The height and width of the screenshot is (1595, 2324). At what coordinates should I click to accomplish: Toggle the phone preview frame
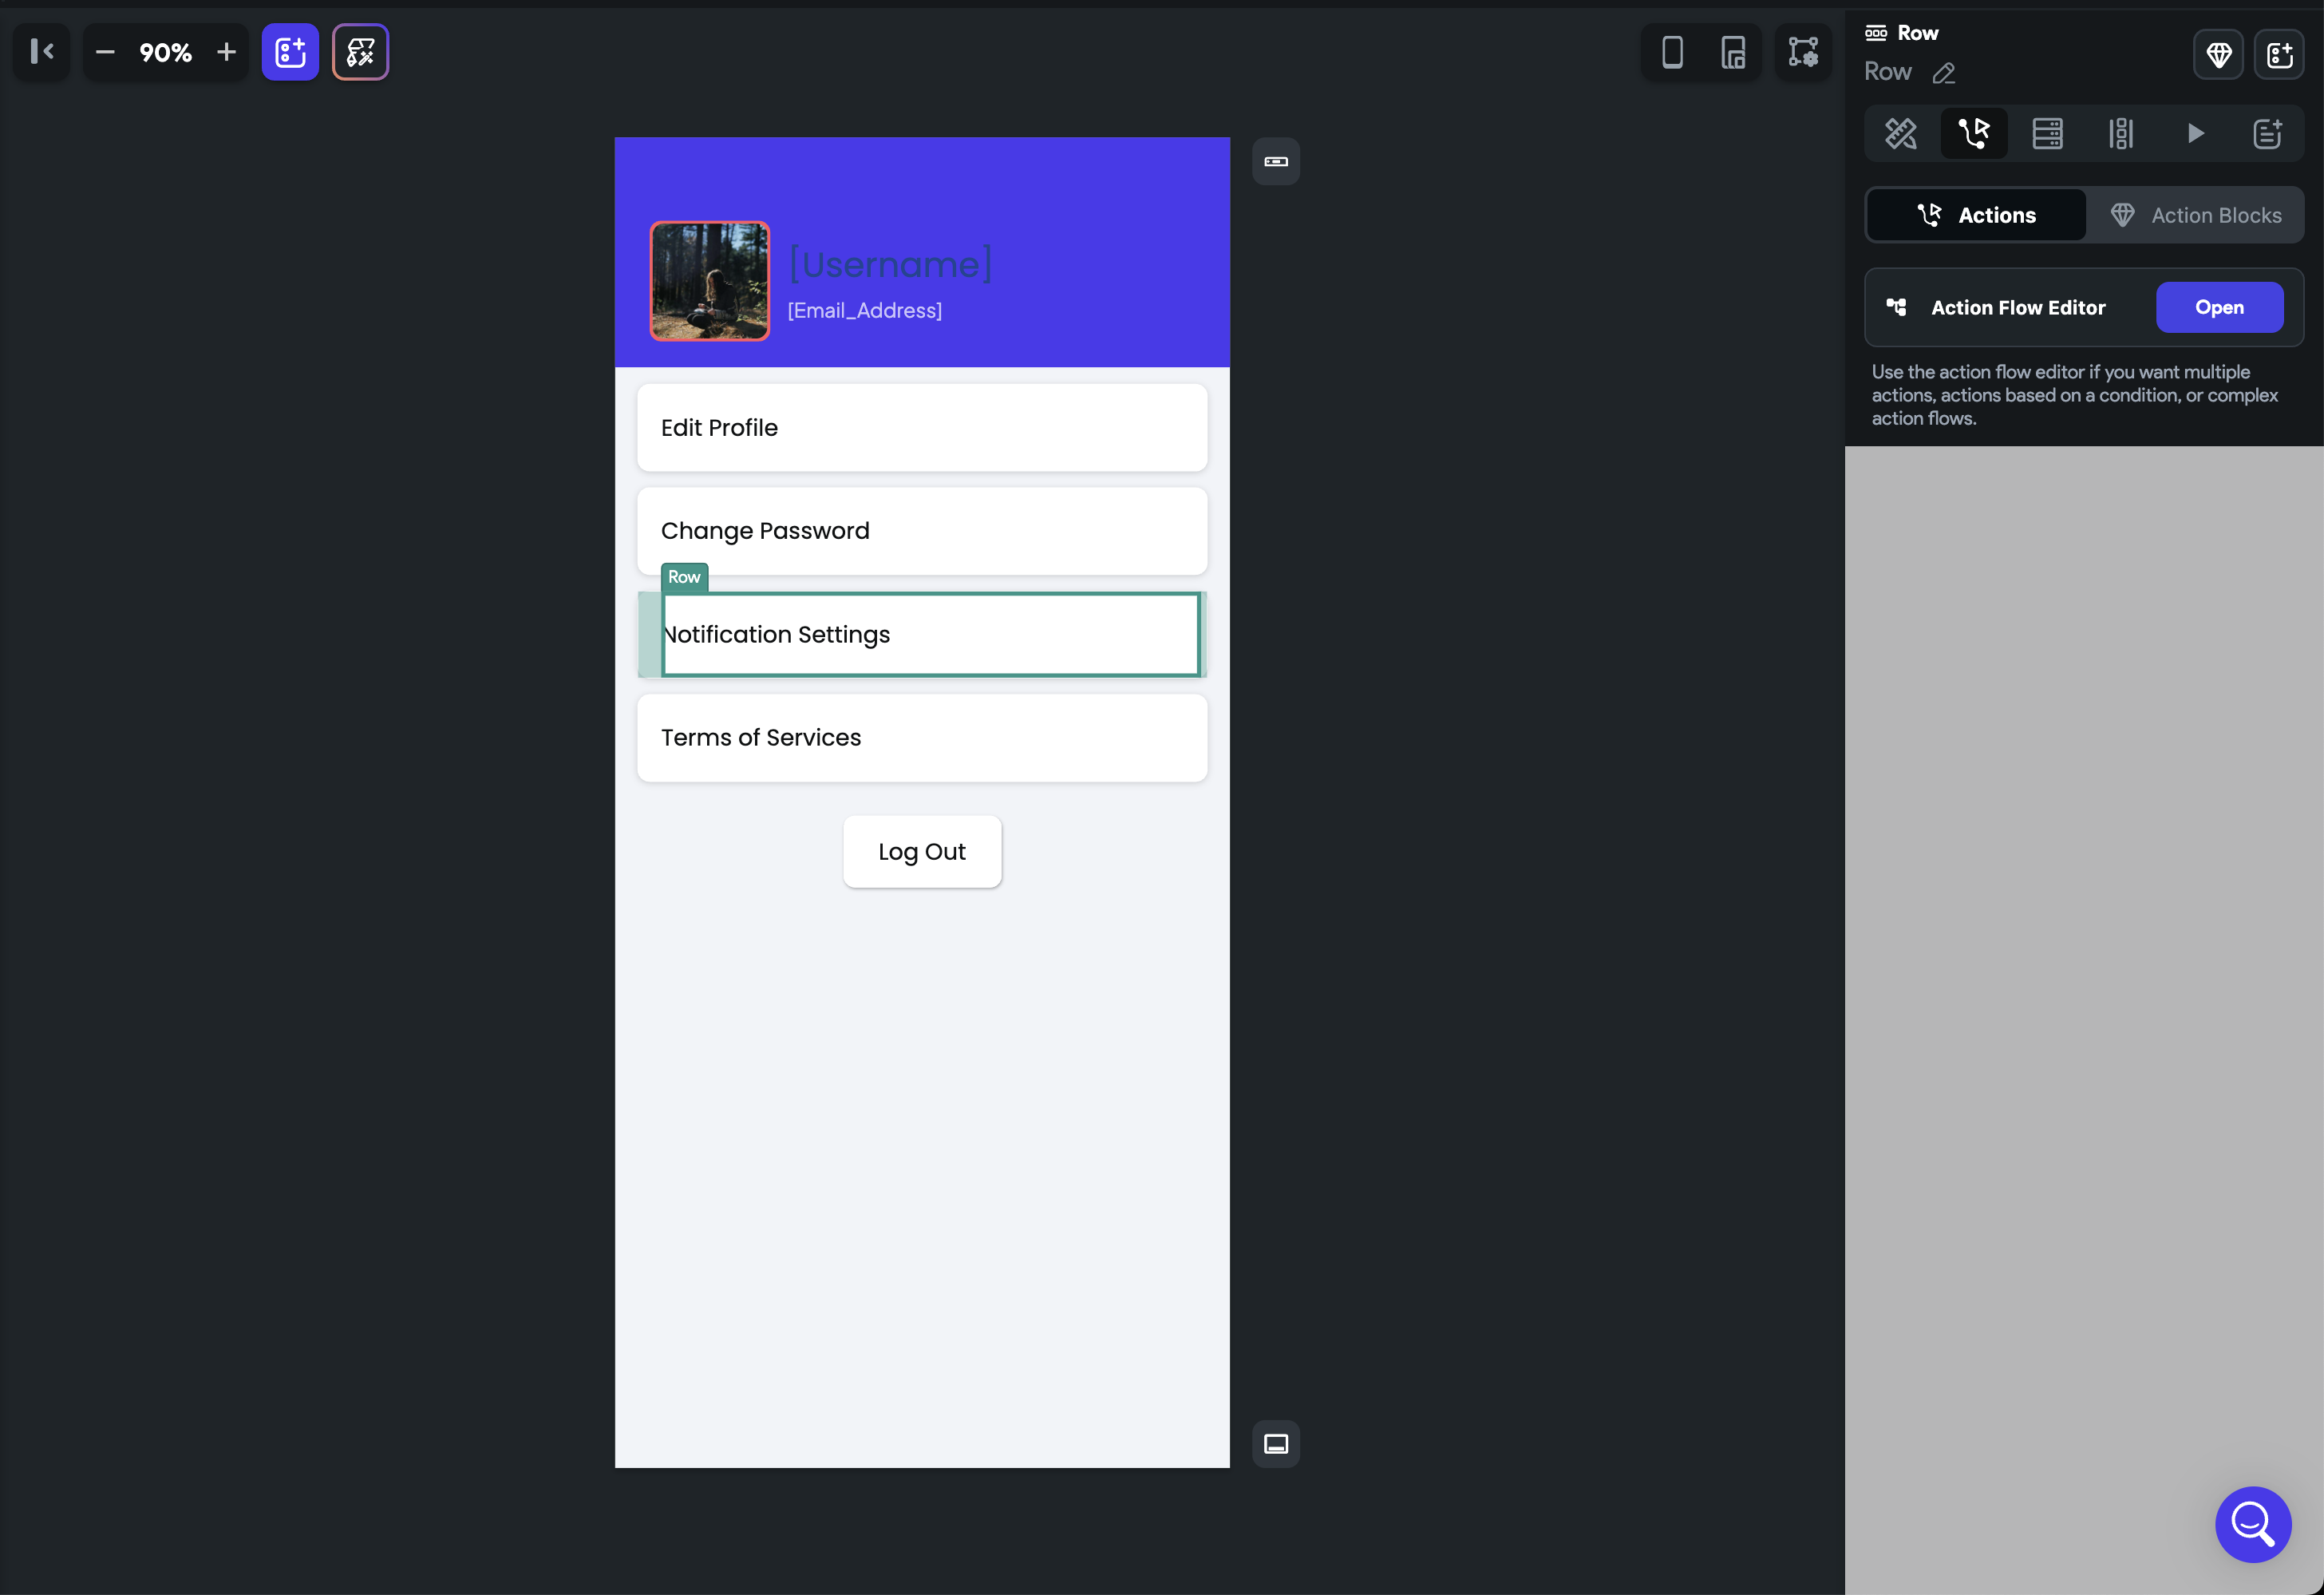coord(1671,52)
